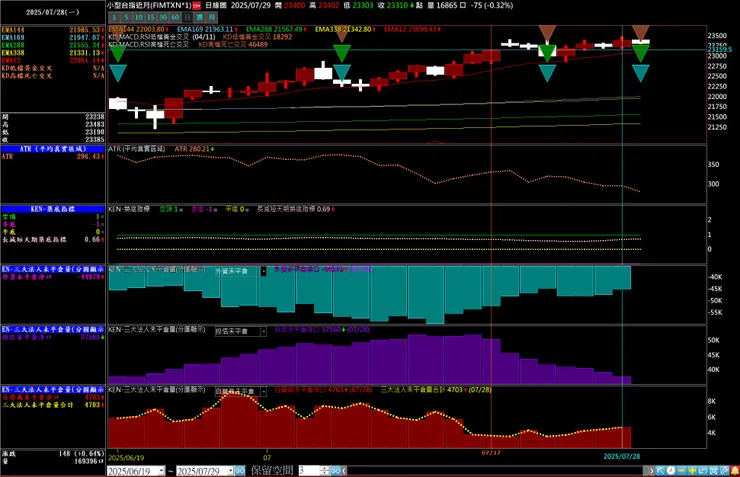The image size is (740, 477).
Task: Click GO button beside end date
Action: [240, 470]
